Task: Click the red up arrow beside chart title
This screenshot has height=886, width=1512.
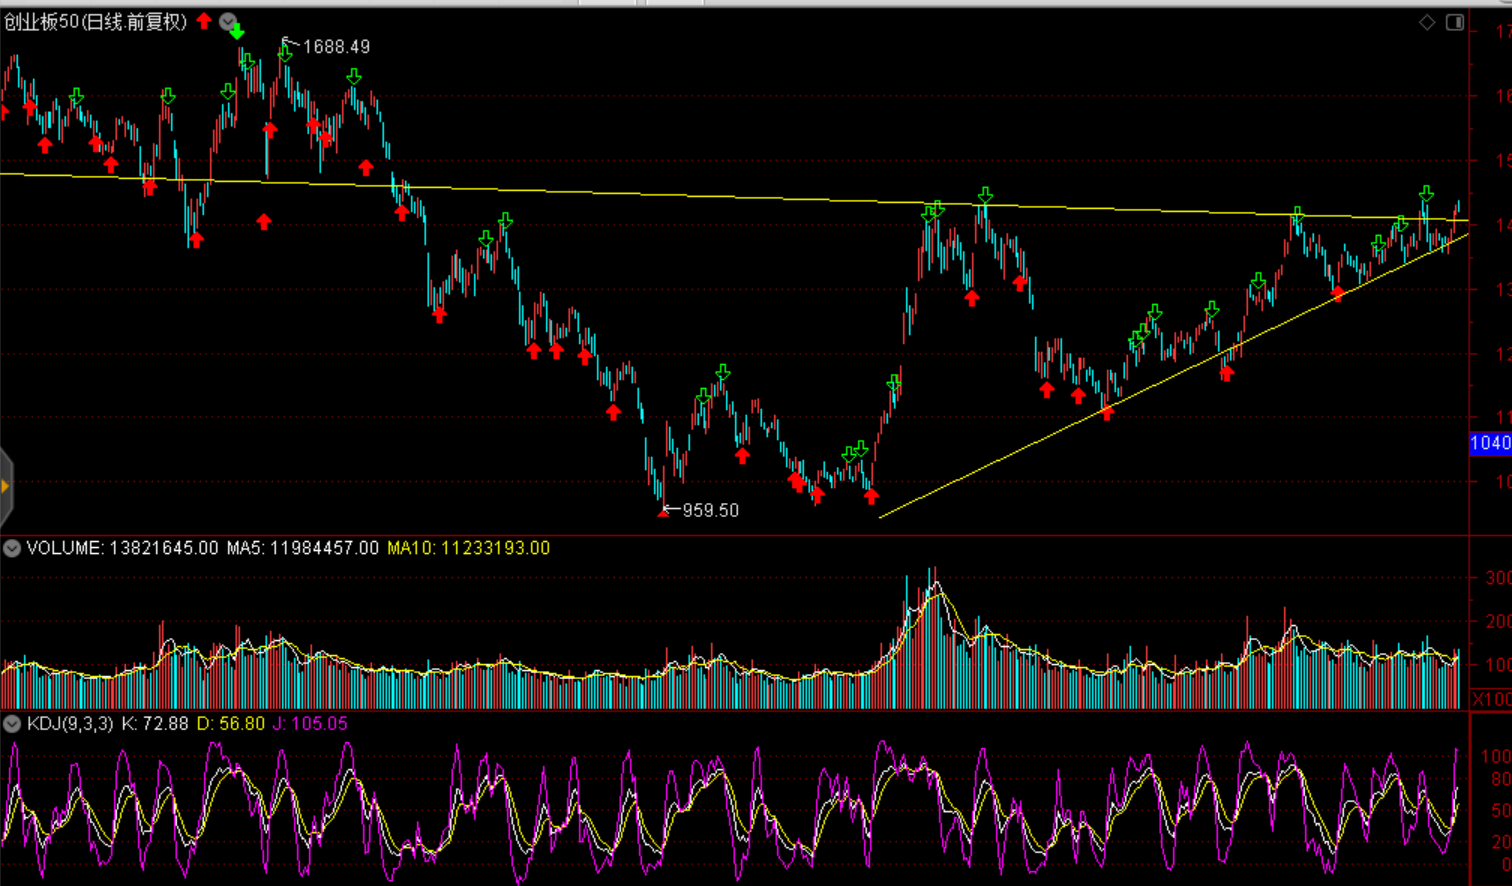Action: (204, 21)
